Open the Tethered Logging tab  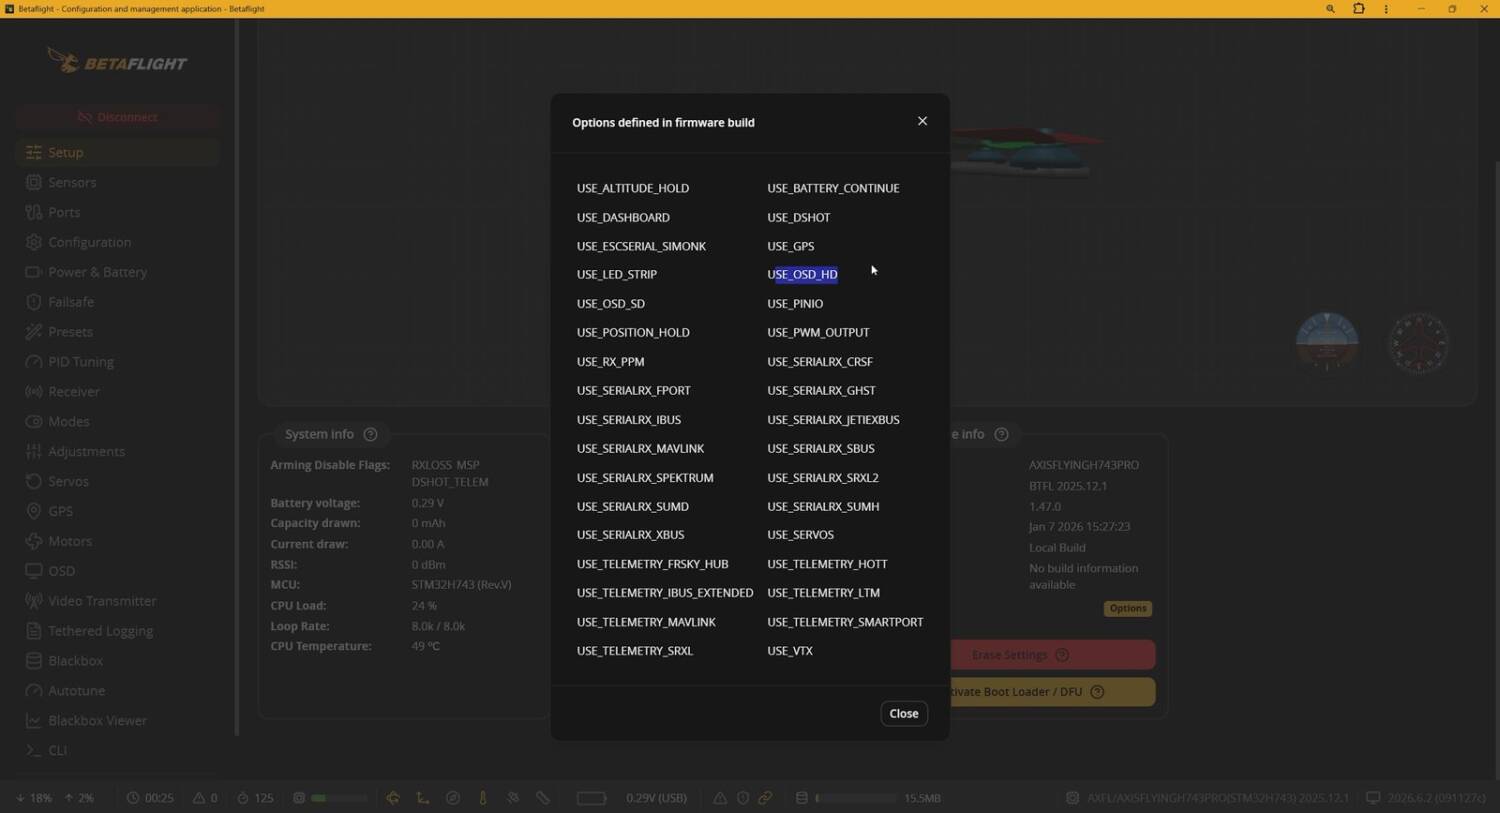point(118,631)
